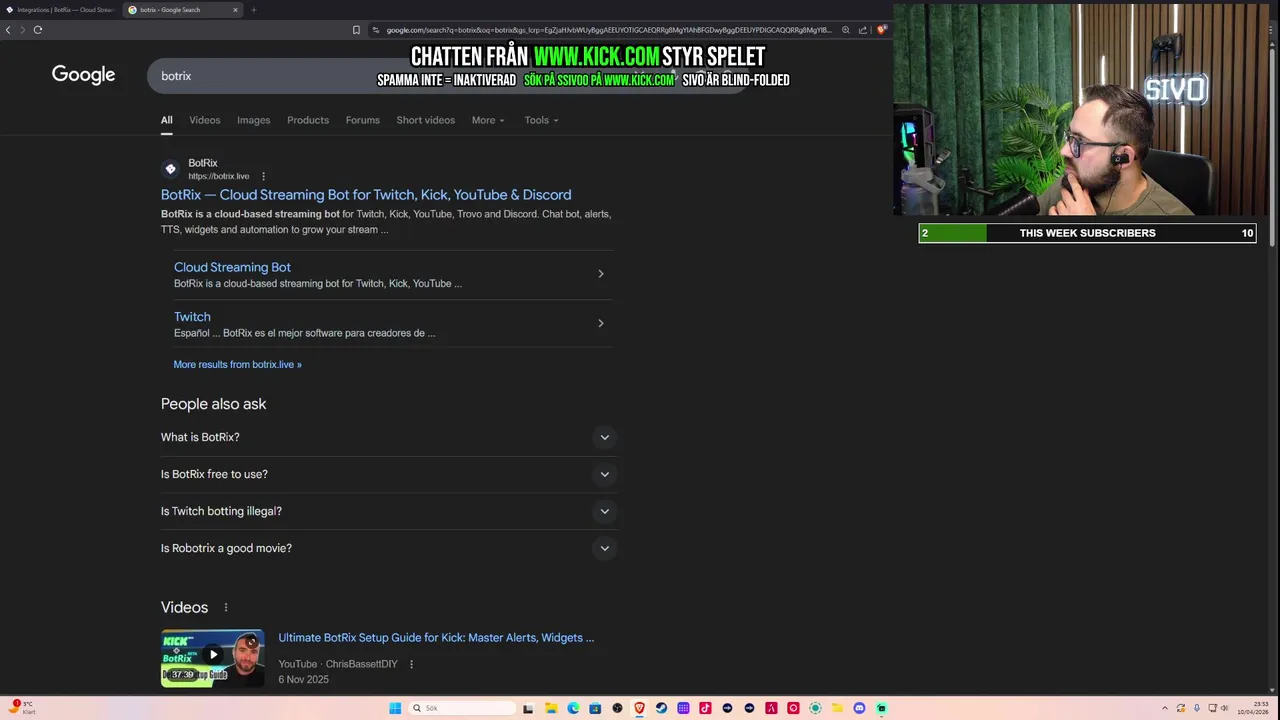This screenshot has height=720, width=1280.
Task: Expand Is BotRix free to use?
Action: point(387,474)
